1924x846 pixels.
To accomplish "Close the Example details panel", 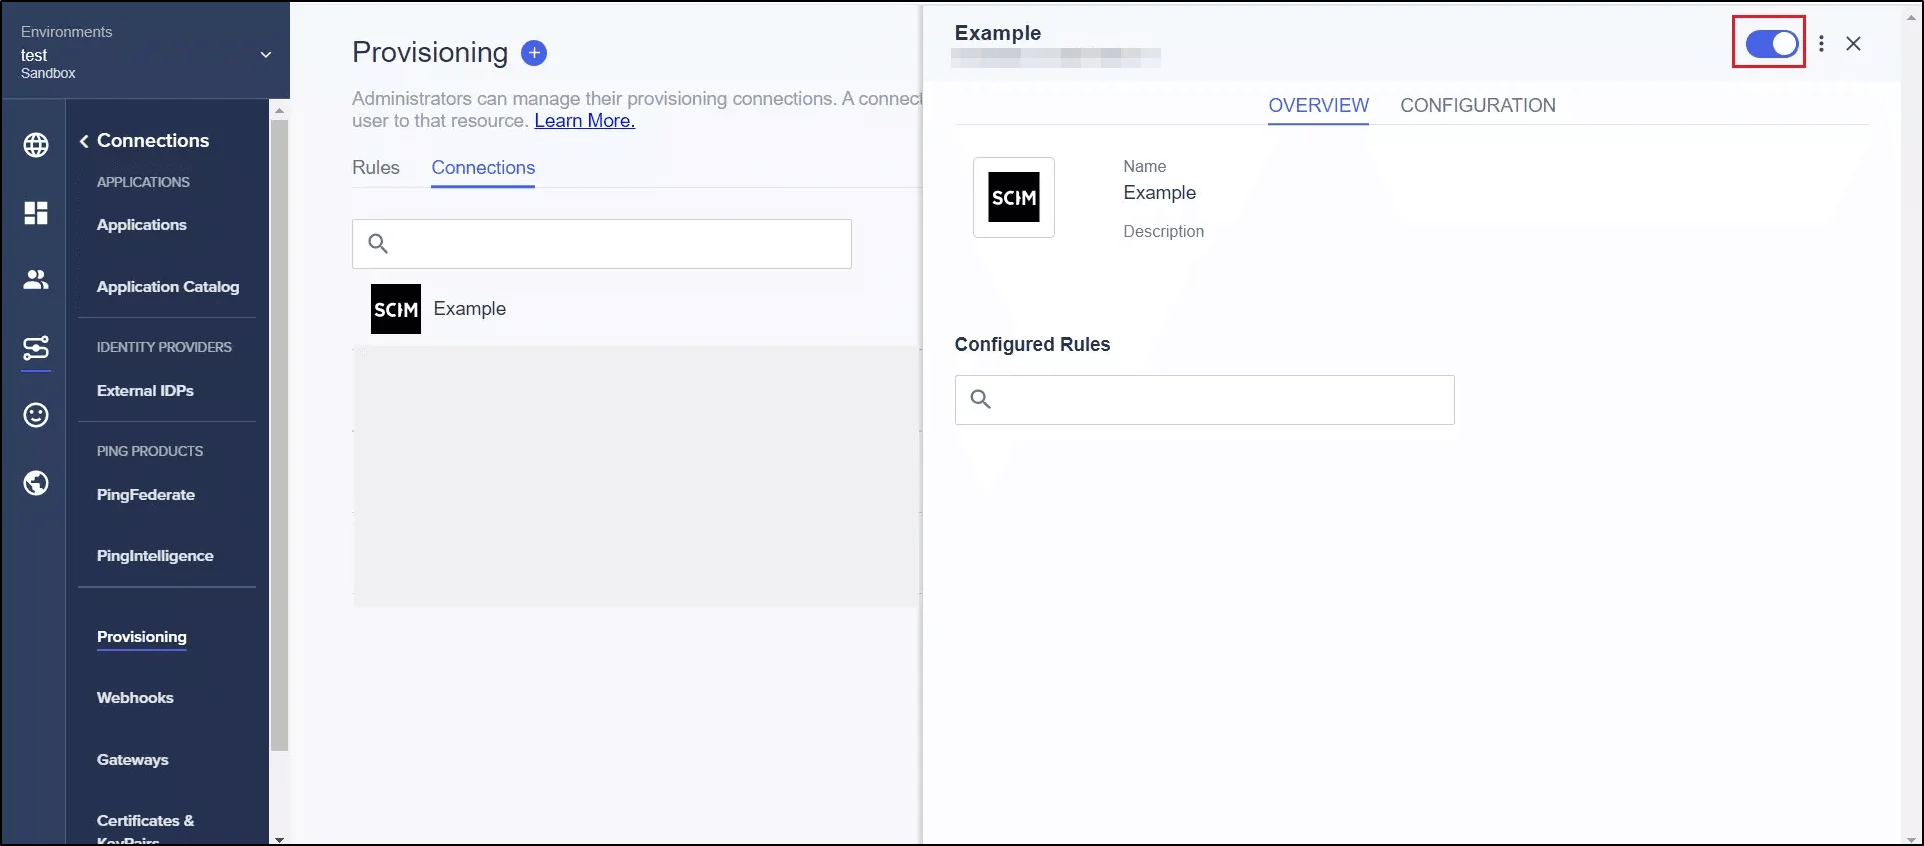I will [x=1853, y=44].
